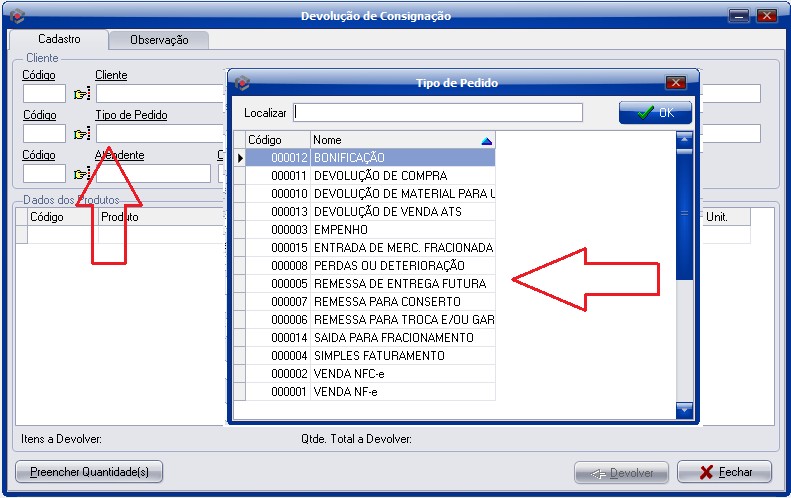Click the Fechar button
Viewport: 791px width, 498px height.
point(724,472)
